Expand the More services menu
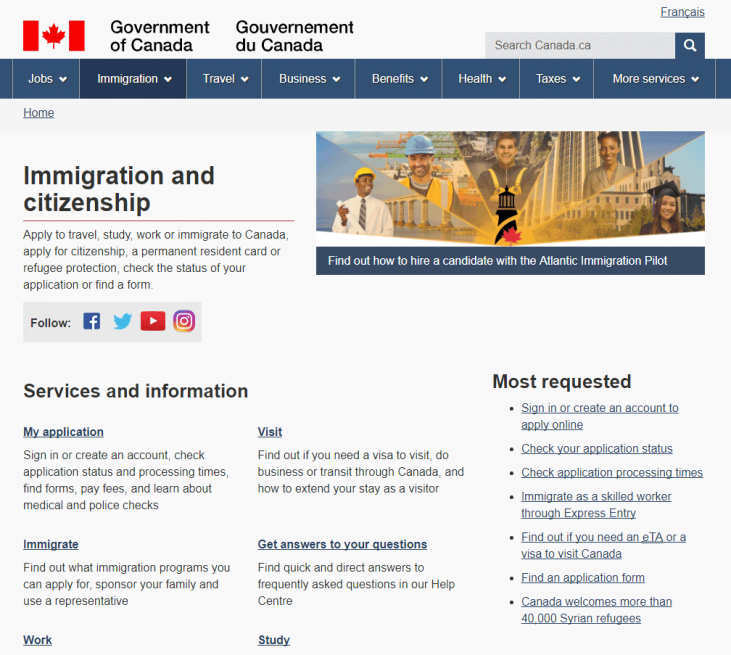This screenshot has width=731, height=655. click(655, 79)
